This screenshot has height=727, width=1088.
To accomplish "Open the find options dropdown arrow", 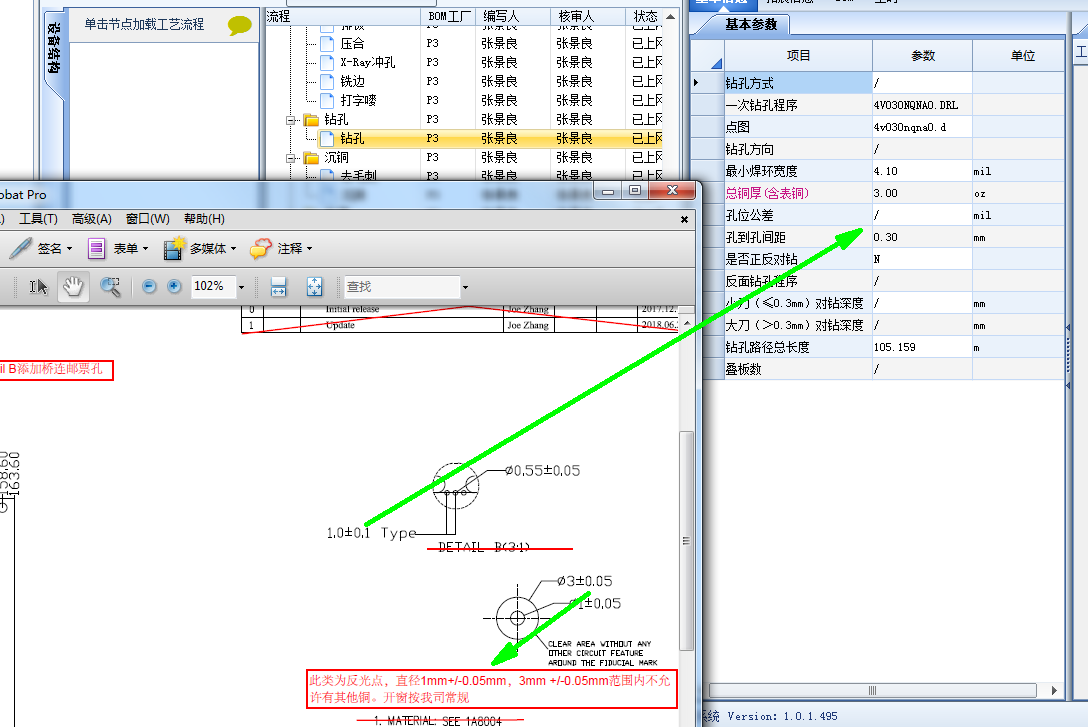I will click(x=465, y=286).
